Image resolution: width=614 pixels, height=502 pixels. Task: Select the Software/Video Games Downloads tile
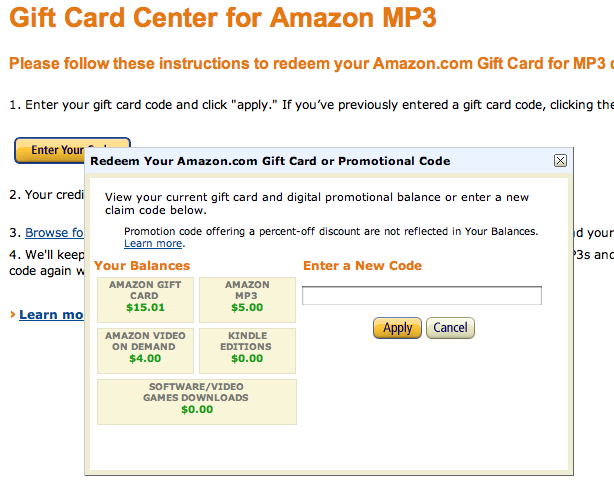coord(197,402)
